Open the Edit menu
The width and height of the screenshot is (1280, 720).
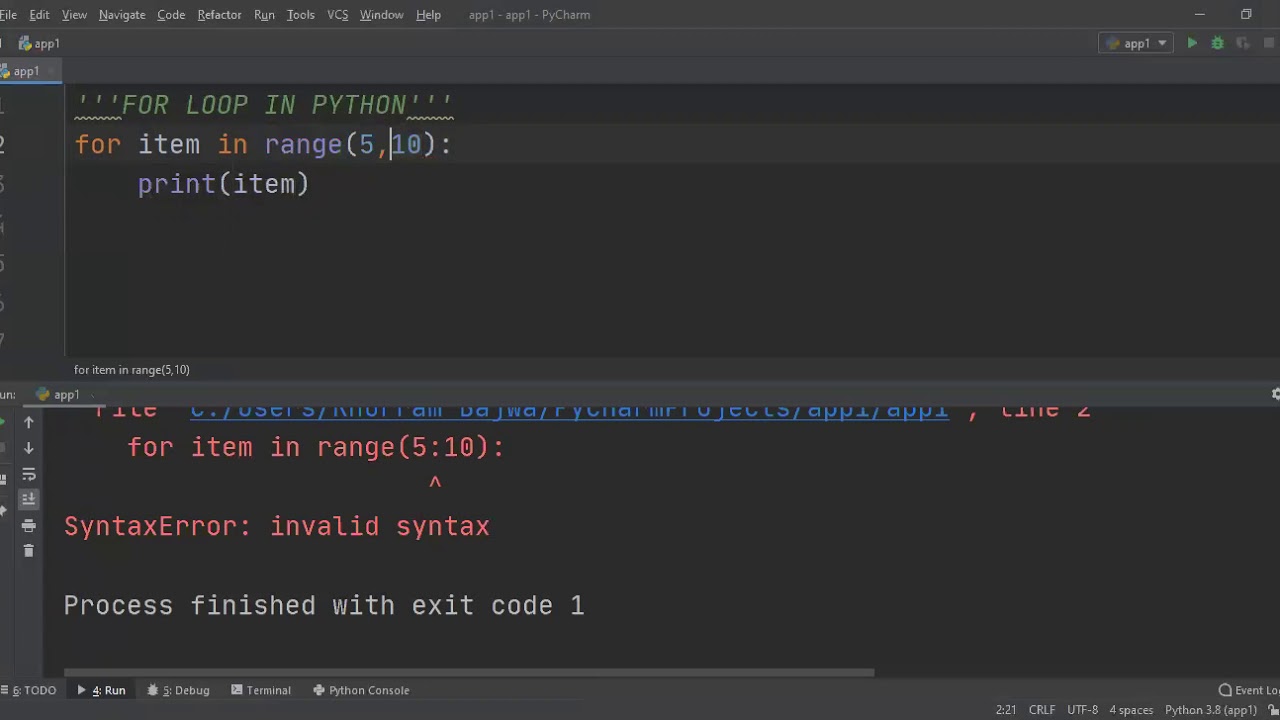[39, 15]
